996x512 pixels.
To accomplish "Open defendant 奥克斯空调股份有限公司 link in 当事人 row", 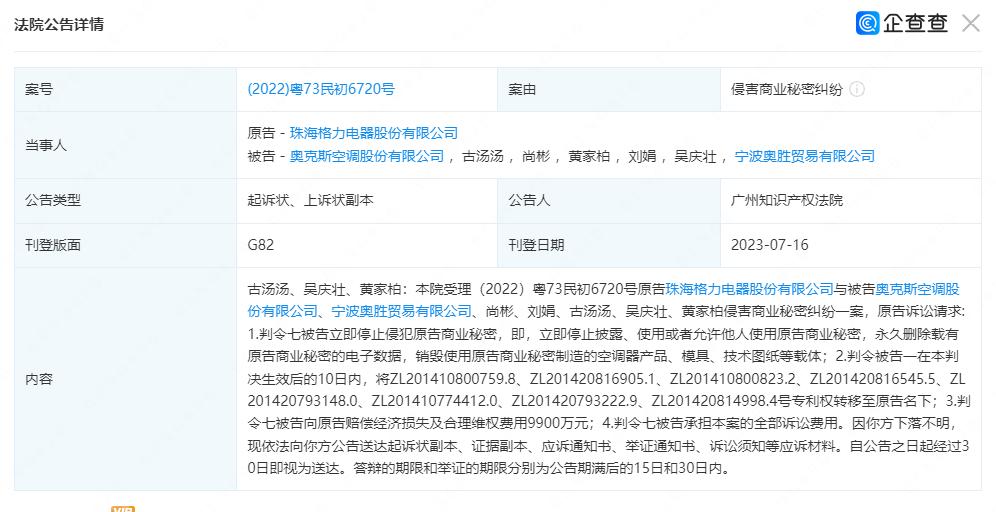I will (367, 156).
